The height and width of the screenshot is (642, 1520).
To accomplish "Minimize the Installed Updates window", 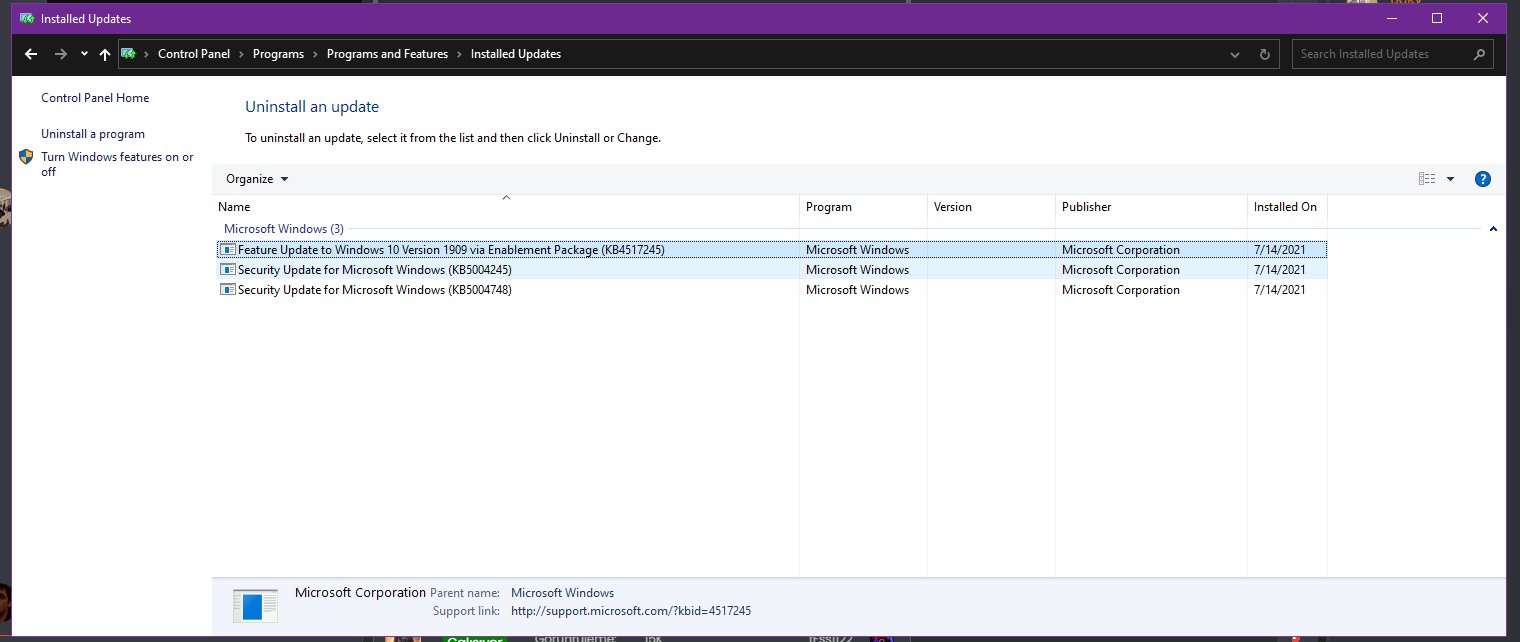I will pos(1391,18).
